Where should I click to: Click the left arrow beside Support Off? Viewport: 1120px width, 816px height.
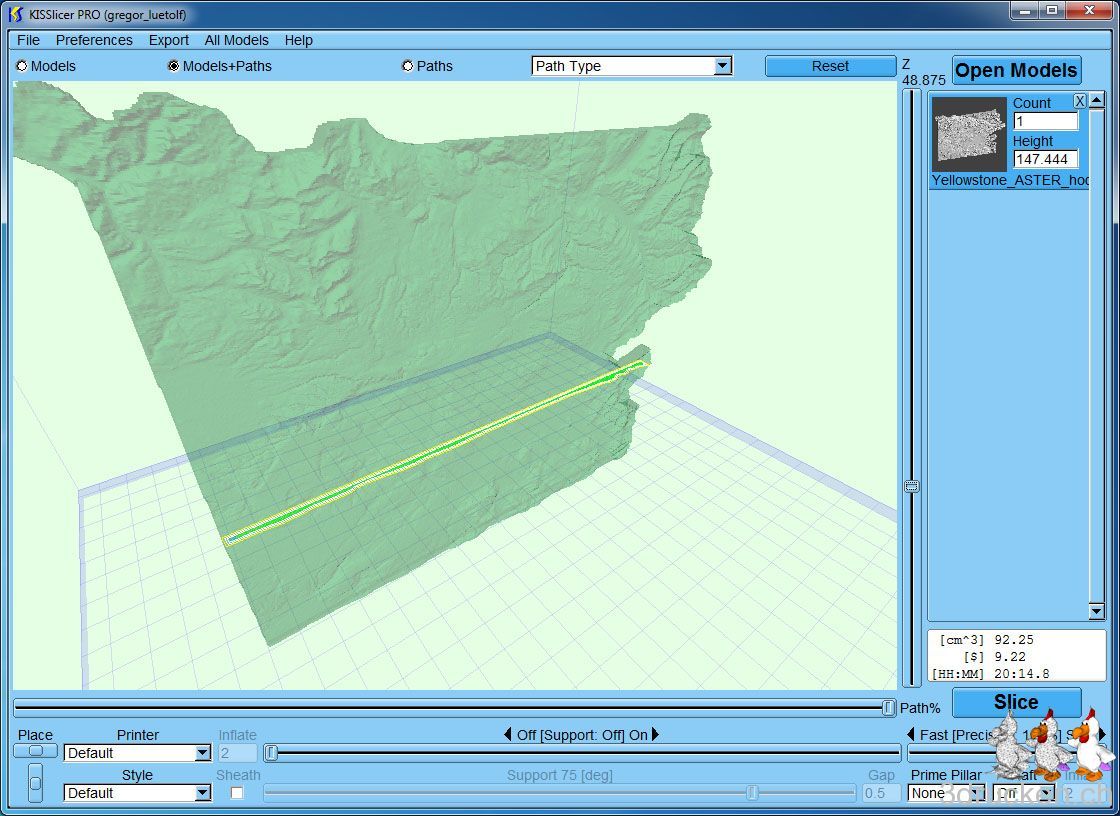507,735
